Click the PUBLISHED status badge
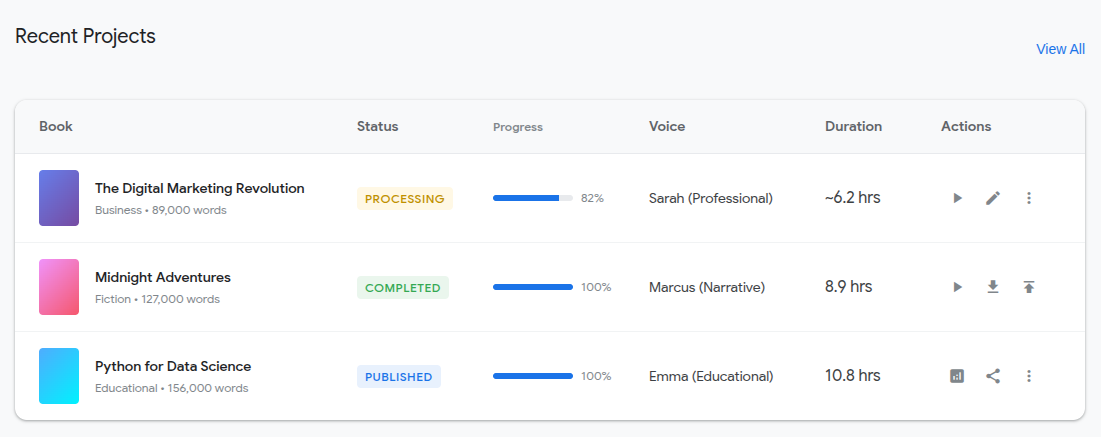Image resolution: width=1101 pixels, height=437 pixels. 399,377
